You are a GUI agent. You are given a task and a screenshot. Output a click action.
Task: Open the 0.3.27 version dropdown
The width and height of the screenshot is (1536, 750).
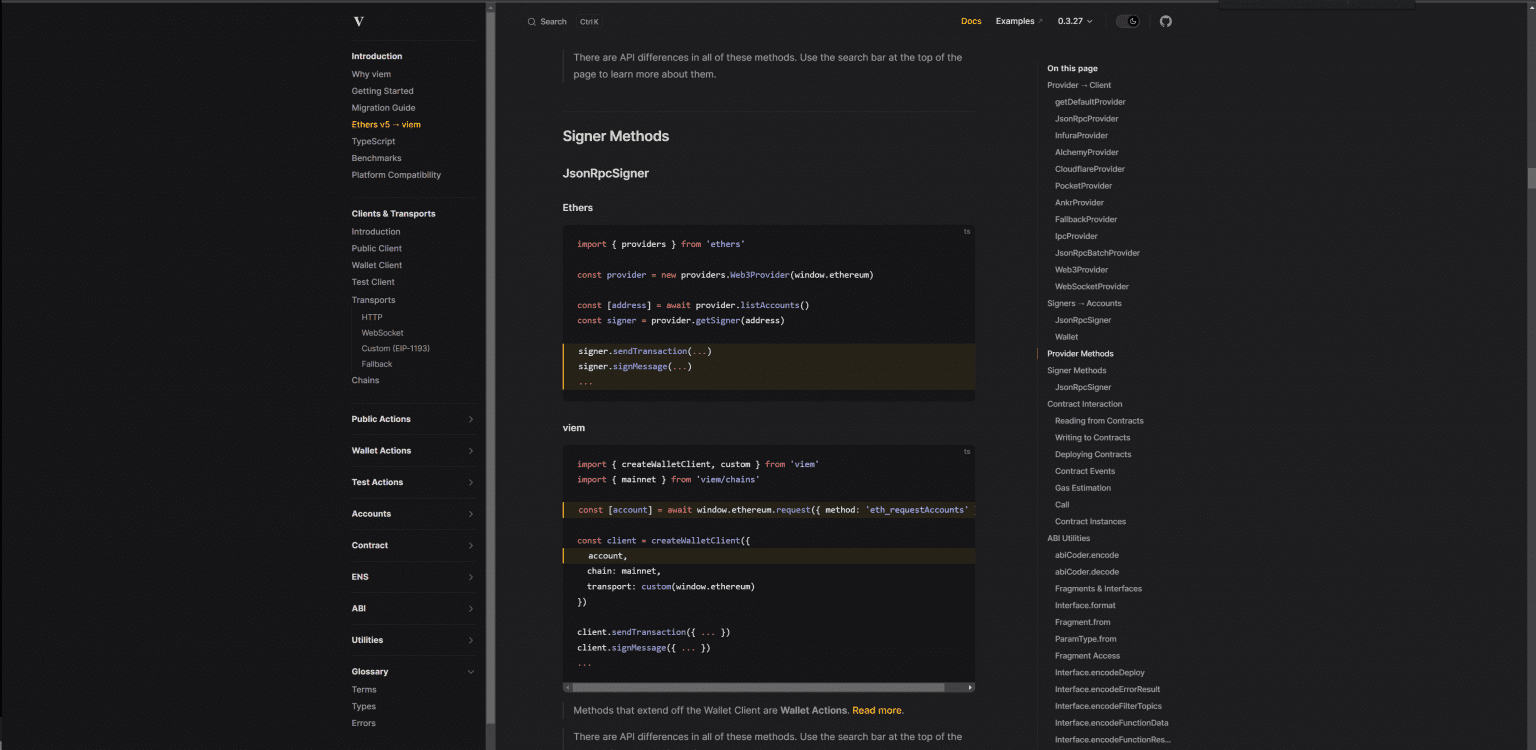(1075, 21)
